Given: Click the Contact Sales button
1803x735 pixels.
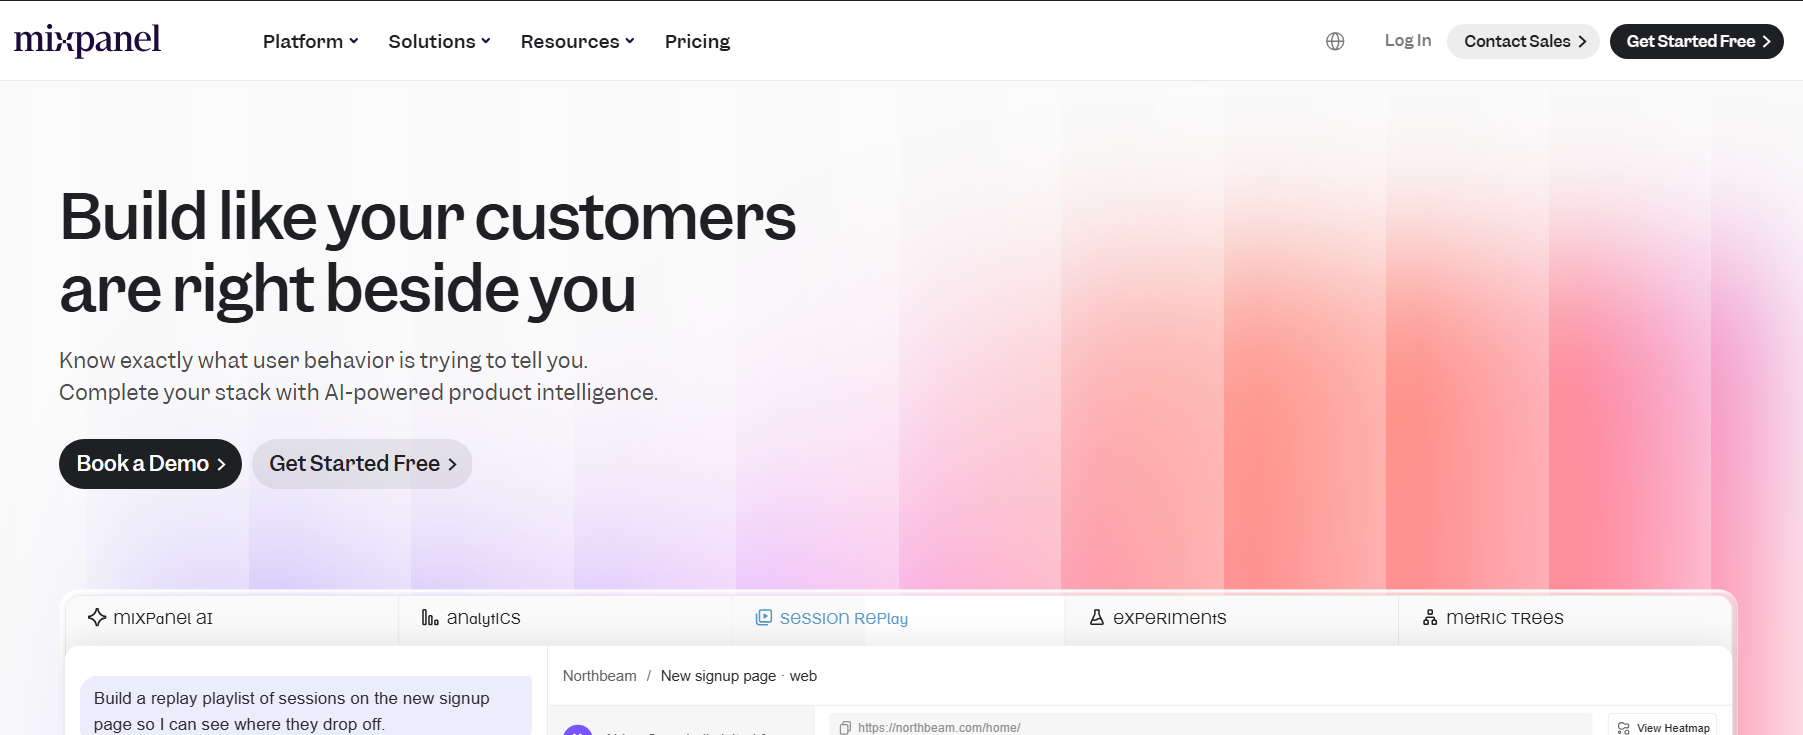Looking at the screenshot, I should coord(1523,41).
